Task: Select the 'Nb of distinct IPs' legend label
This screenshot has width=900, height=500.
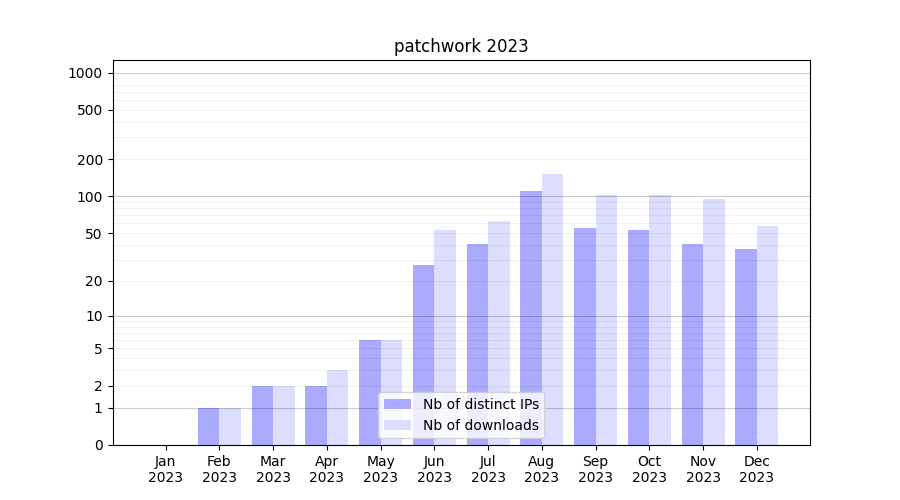Action: coord(480,404)
